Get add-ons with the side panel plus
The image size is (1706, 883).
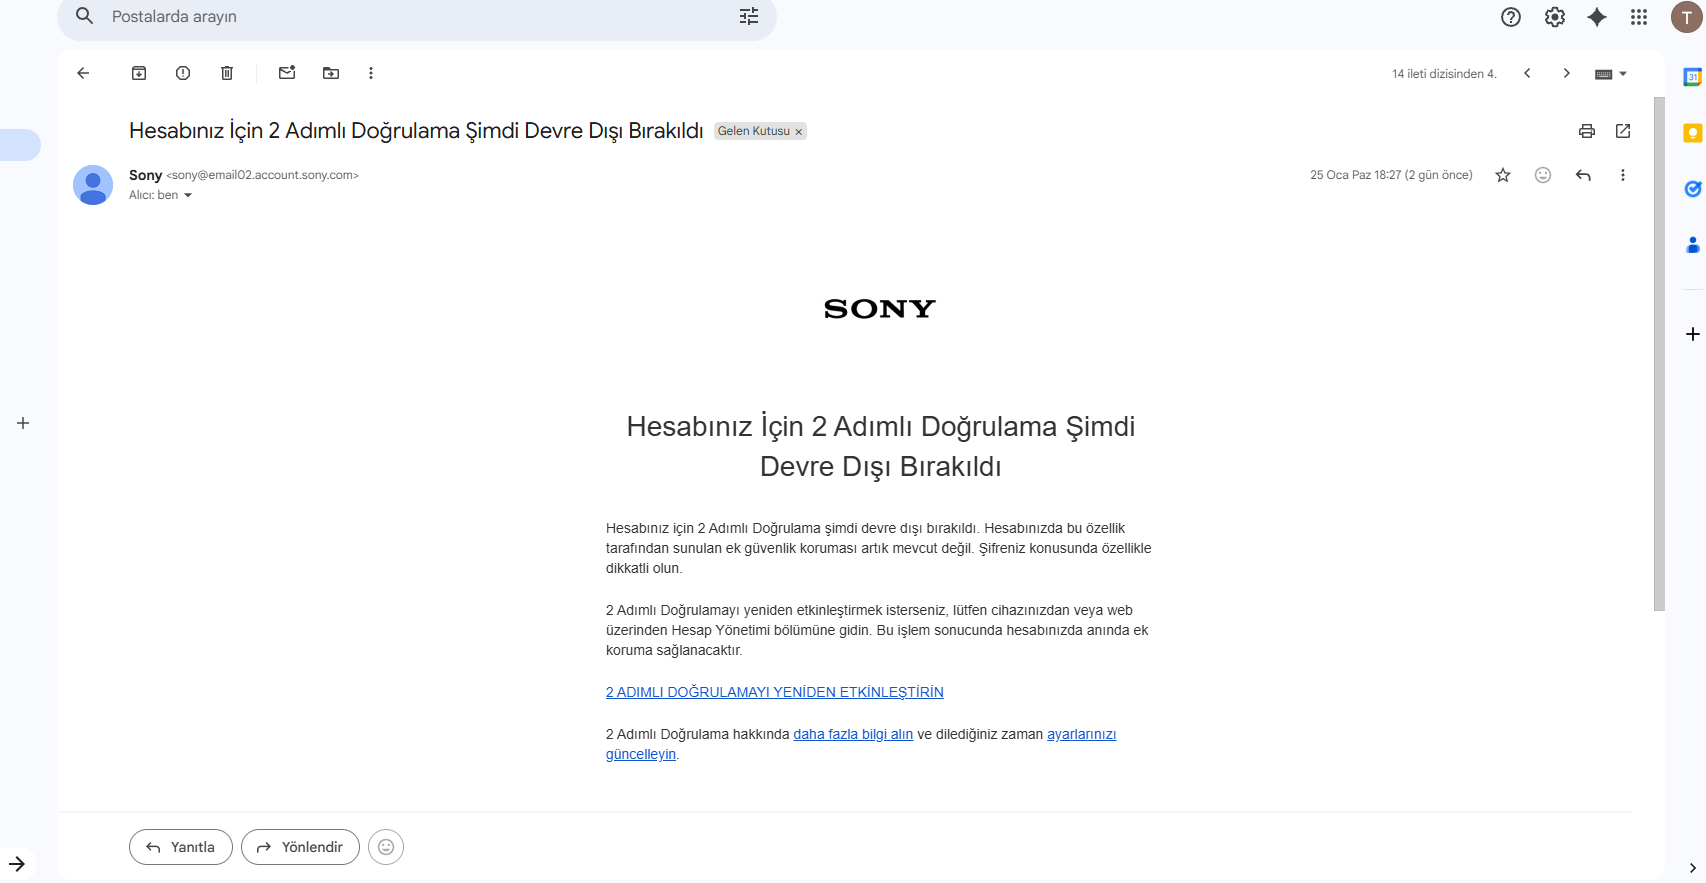click(x=1692, y=334)
